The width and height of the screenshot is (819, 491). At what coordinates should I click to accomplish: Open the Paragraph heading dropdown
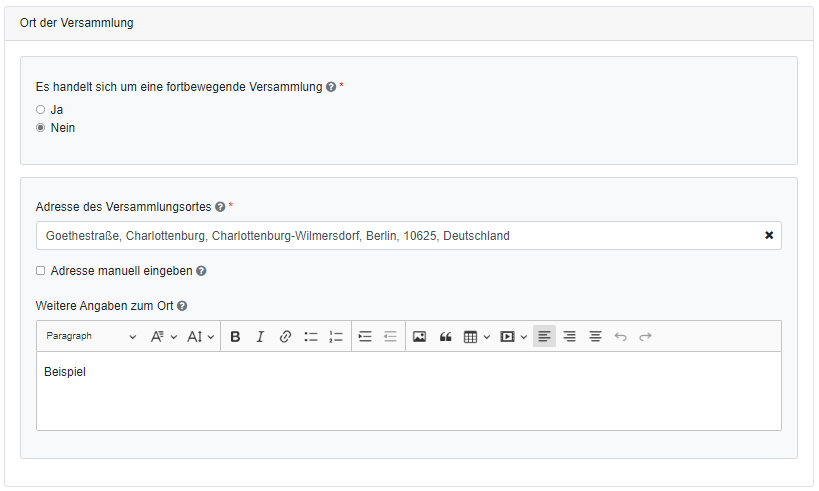[91, 337]
